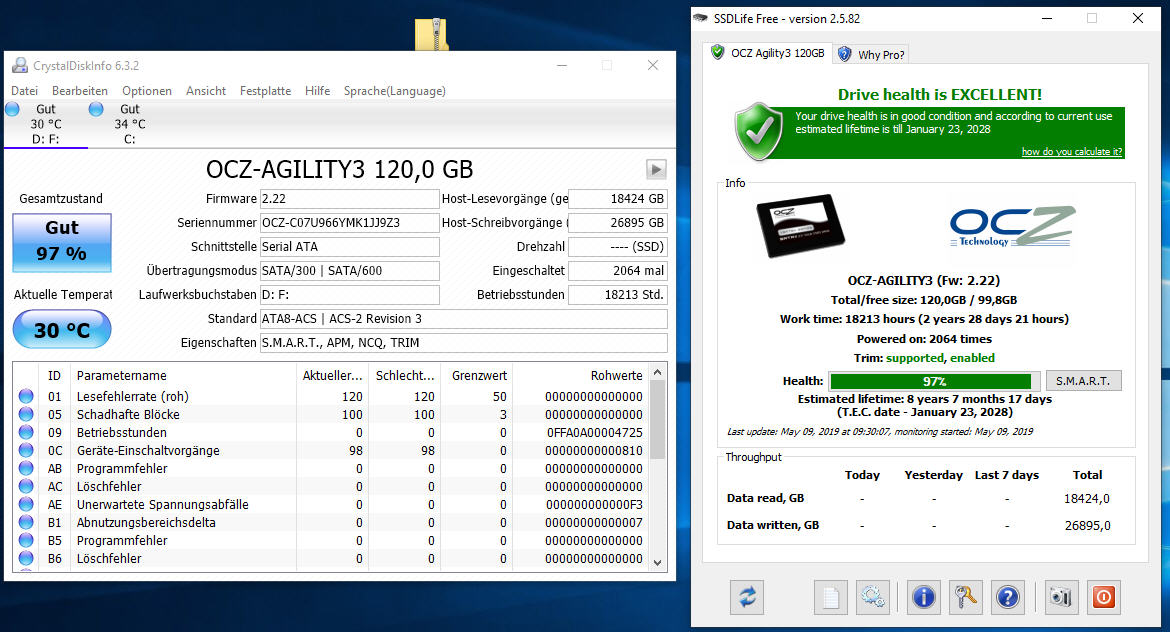Generate a report using the document icon

point(829,597)
